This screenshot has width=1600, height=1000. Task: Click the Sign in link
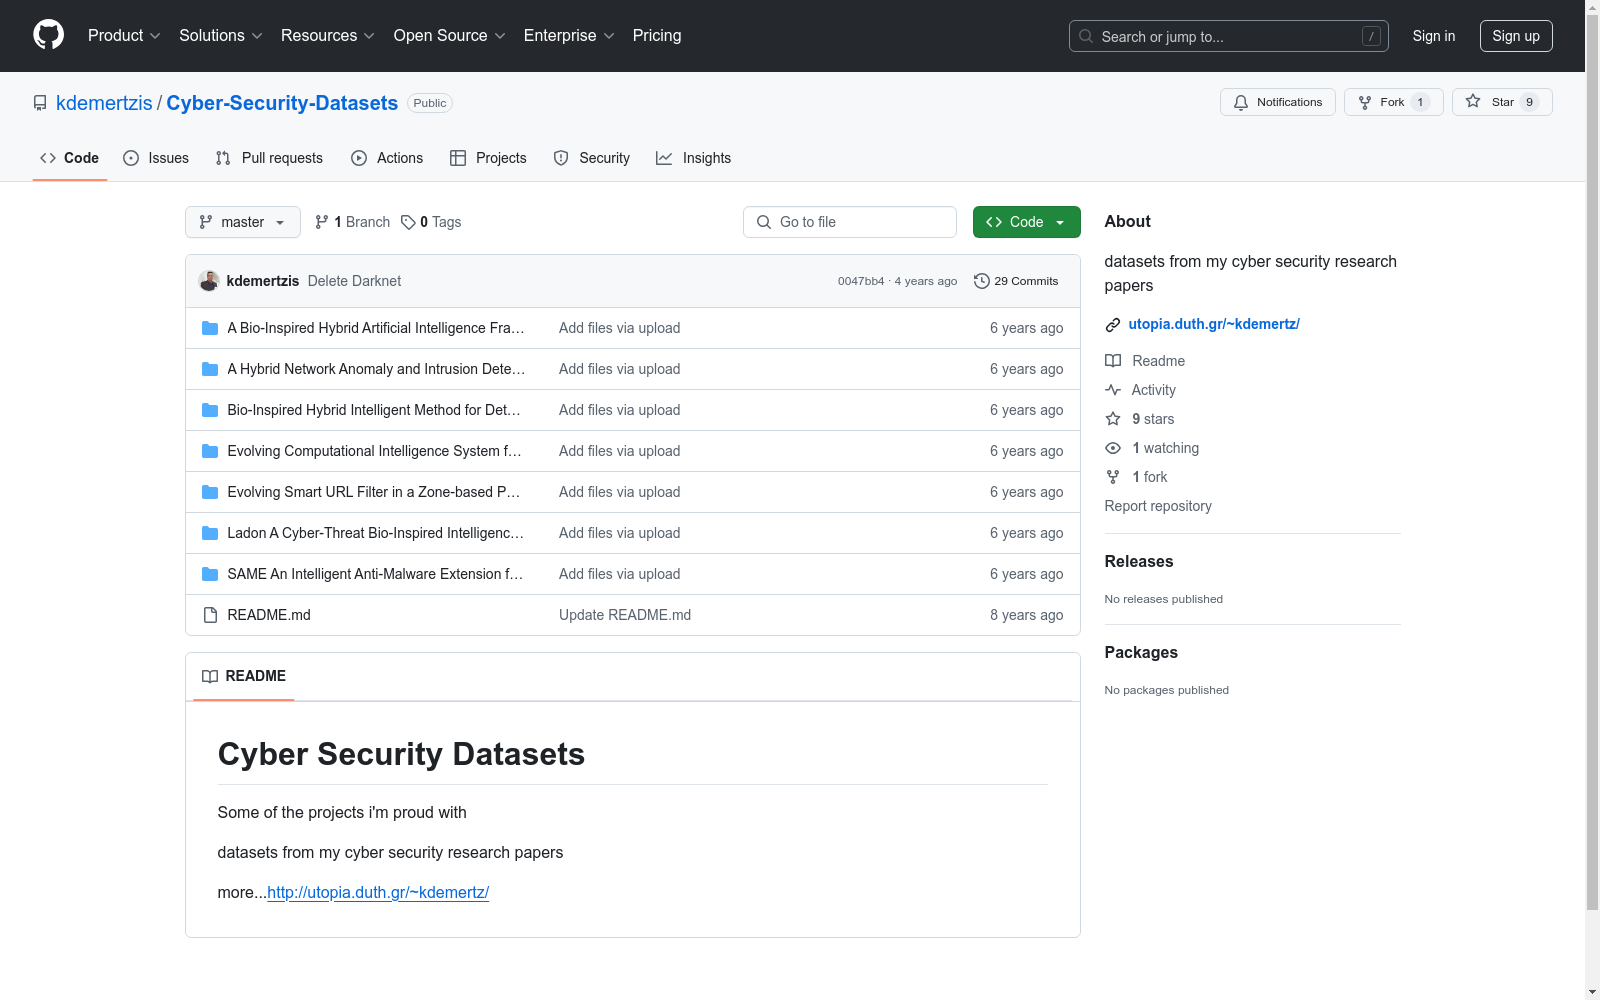pyautogui.click(x=1434, y=36)
